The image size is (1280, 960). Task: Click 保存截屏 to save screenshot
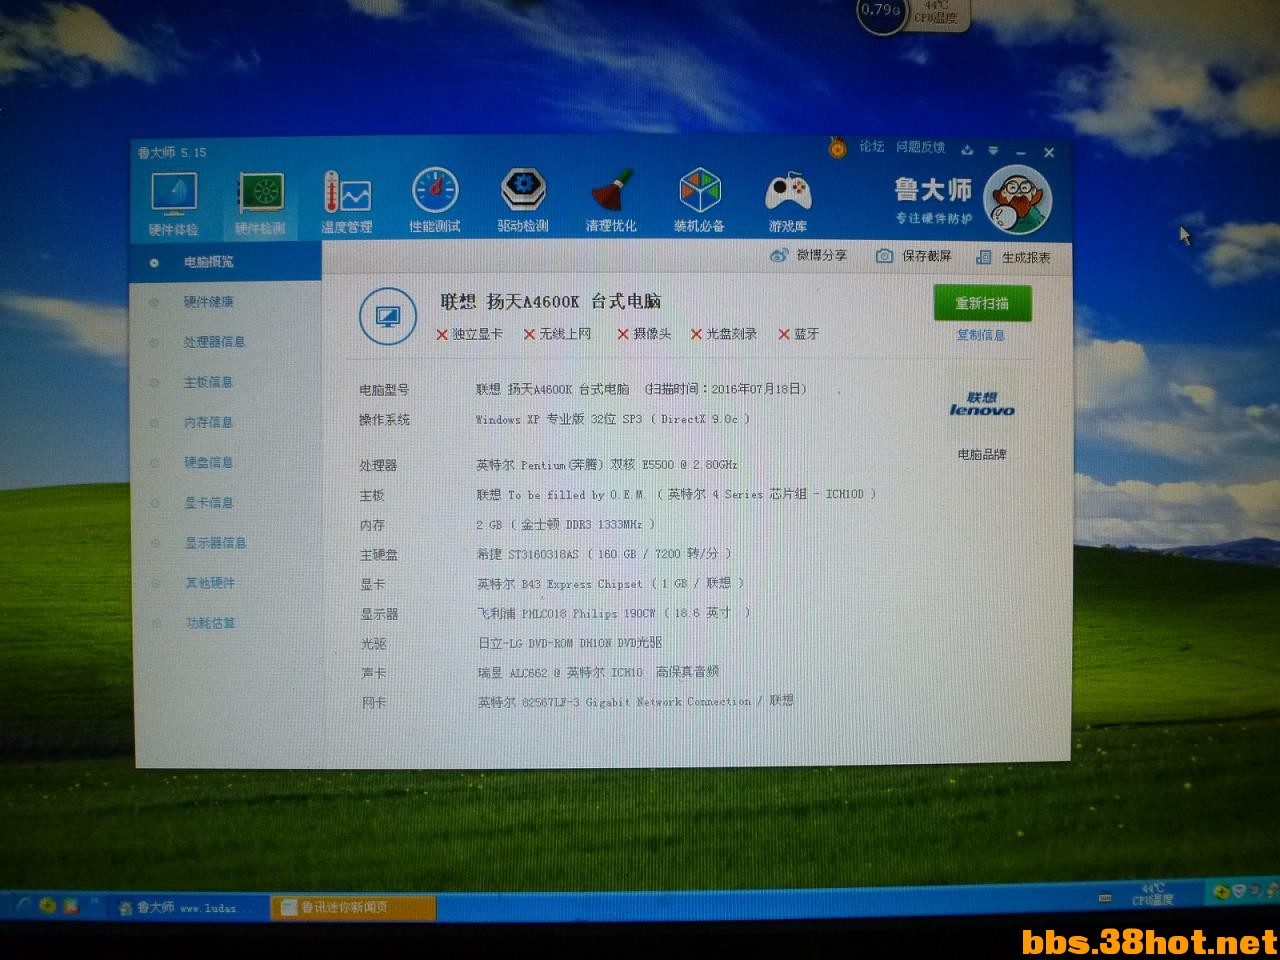click(914, 256)
